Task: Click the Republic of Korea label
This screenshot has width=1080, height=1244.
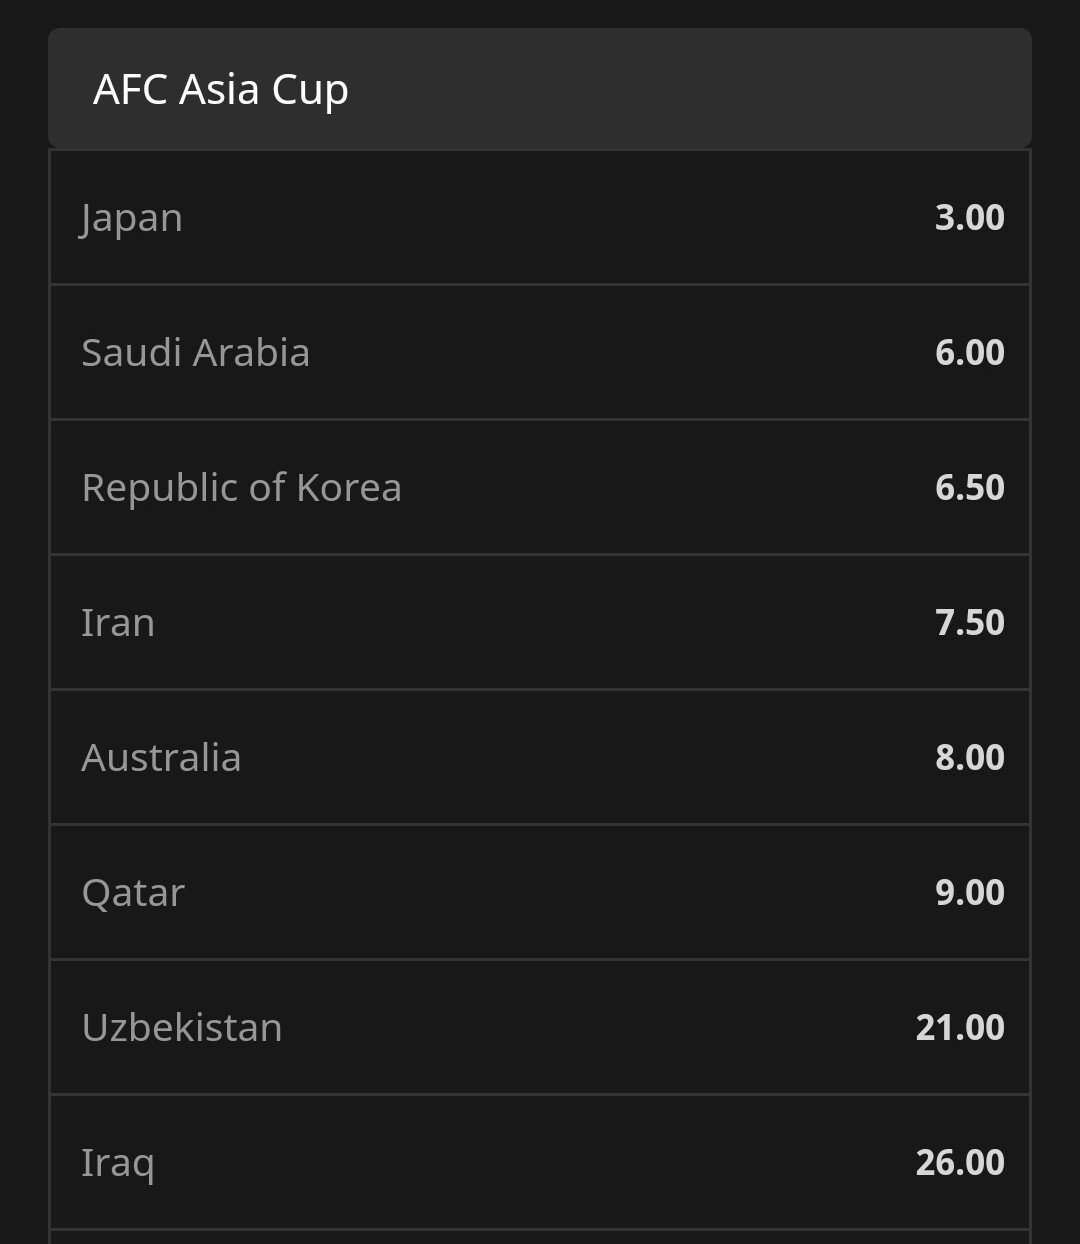Action: 241,488
